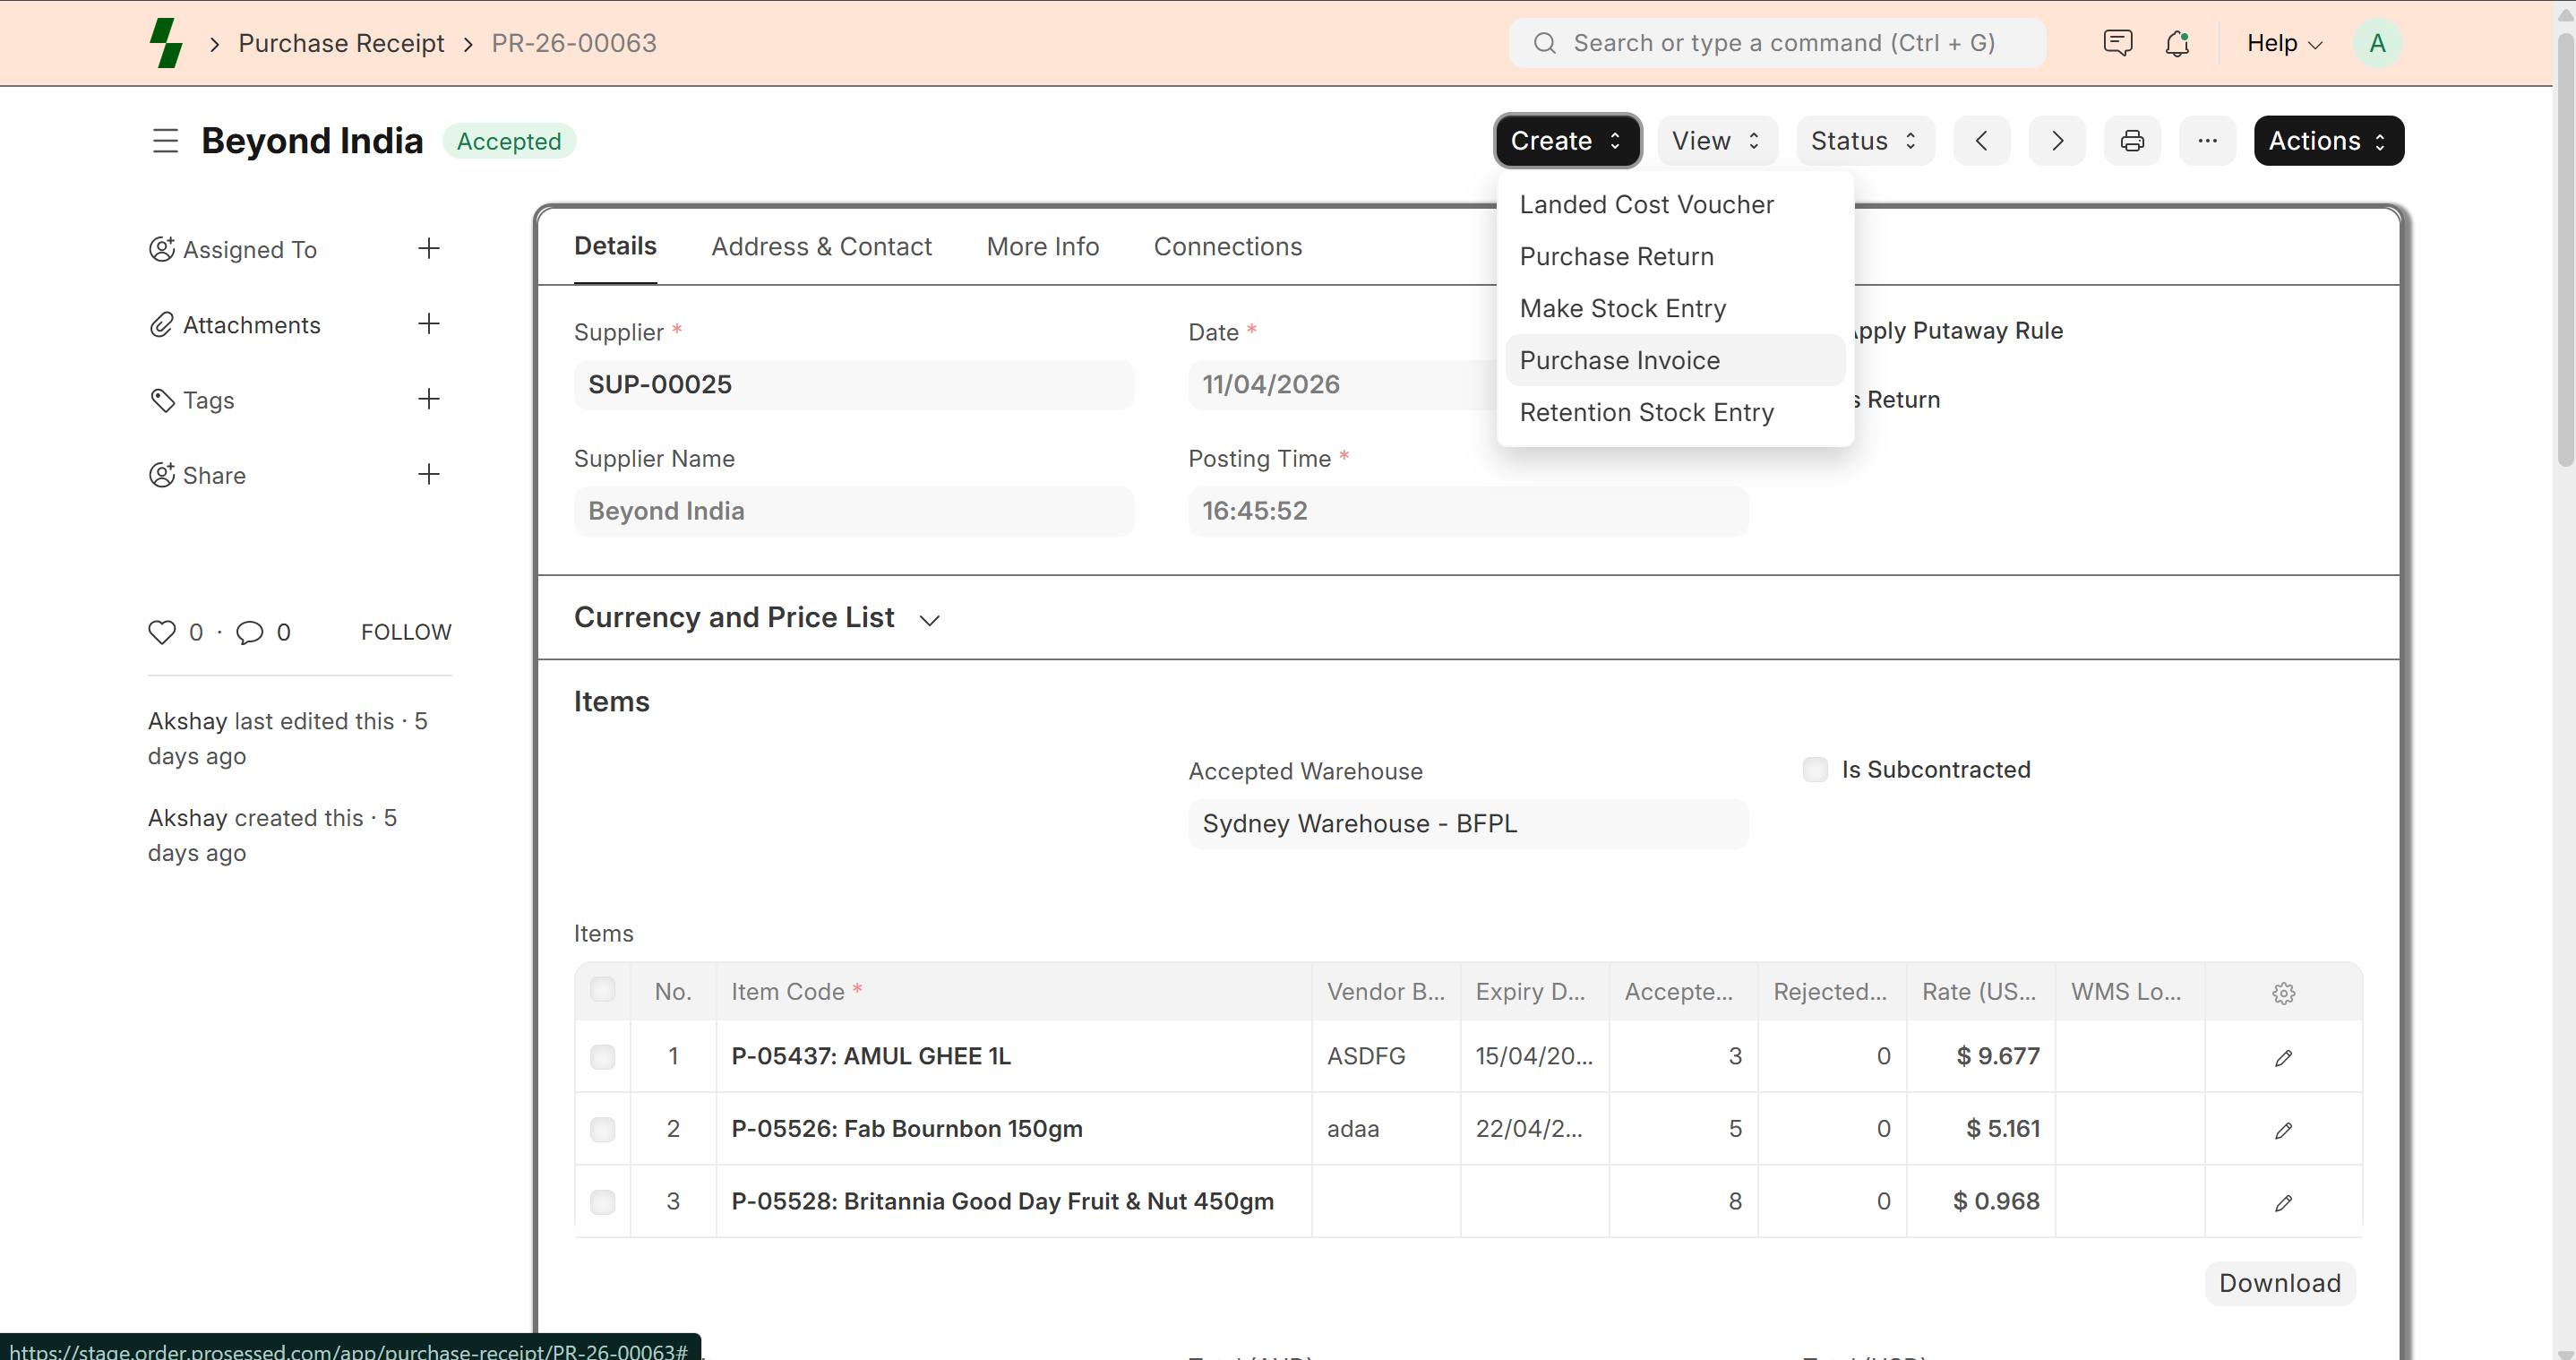
Task: Choose Purchase Invoice from Create menu
Action: (1619, 360)
